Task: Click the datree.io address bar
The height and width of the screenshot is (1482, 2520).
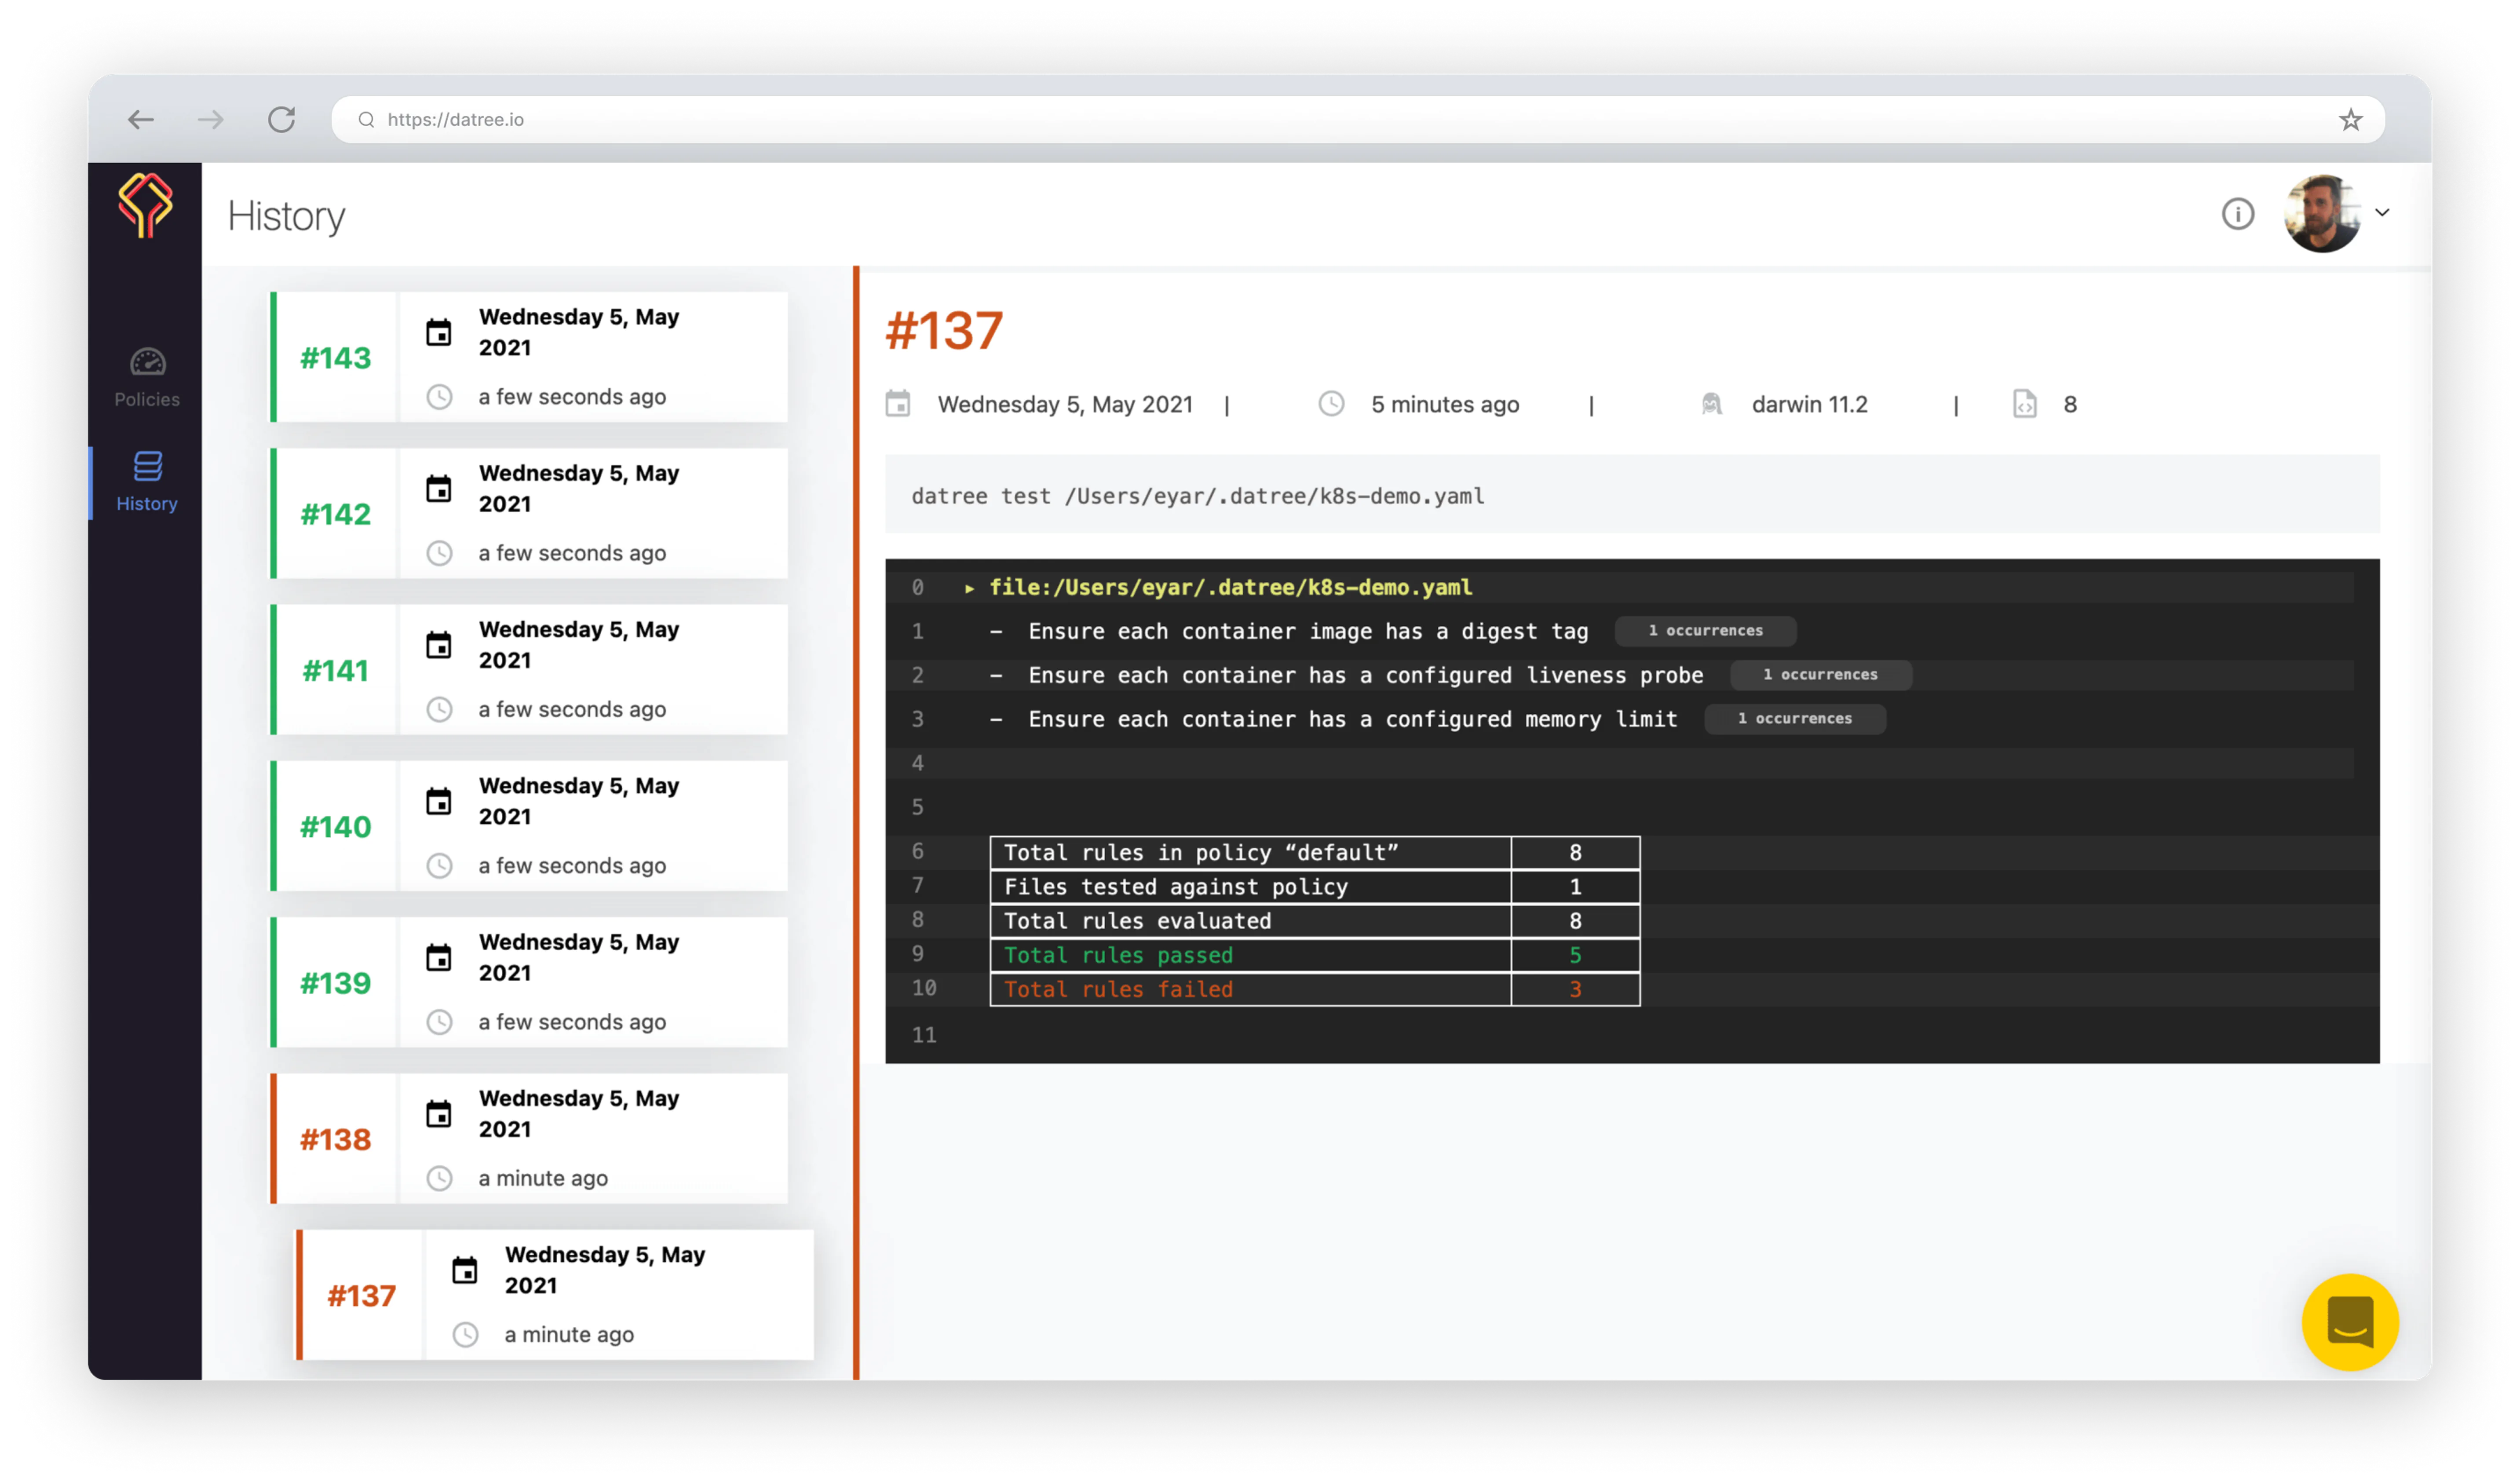Action: point(1357,120)
